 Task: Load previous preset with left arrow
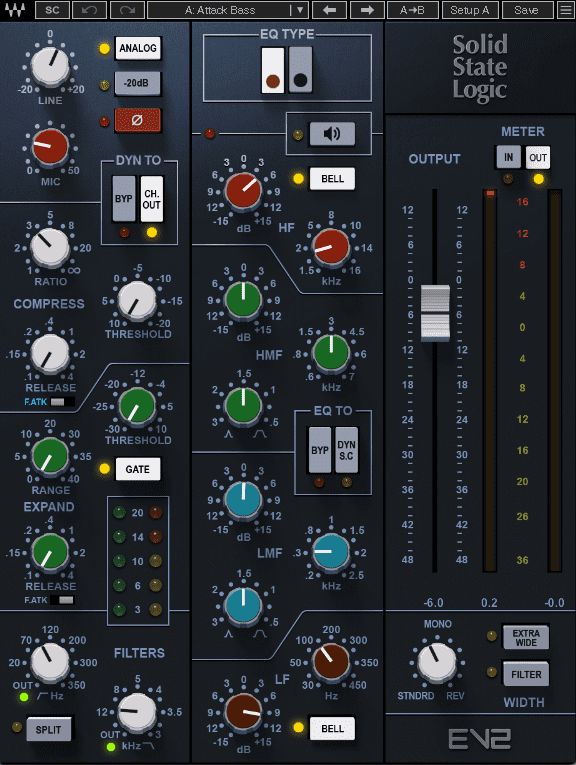(x=329, y=10)
